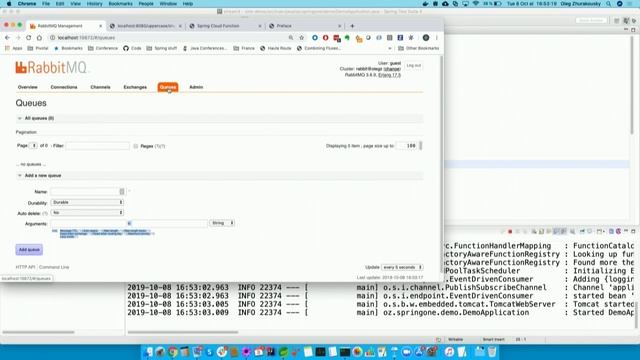Click the Log out button
The height and width of the screenshot is (360, 640).
point(413,65)
